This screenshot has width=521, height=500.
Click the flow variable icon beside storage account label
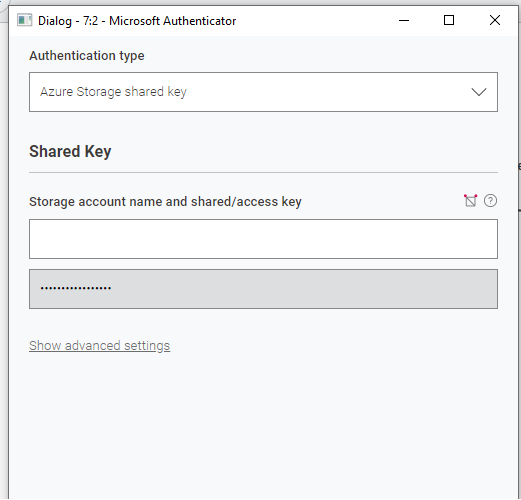(470, 201)
